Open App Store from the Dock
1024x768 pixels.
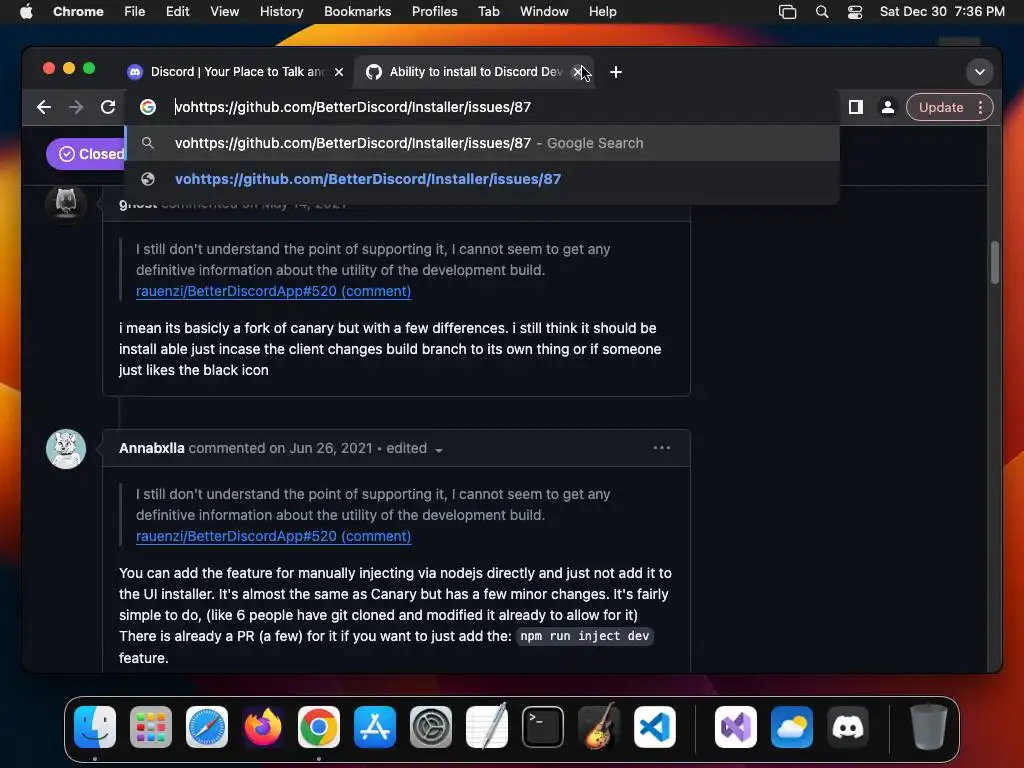click(x=375, y=727)
